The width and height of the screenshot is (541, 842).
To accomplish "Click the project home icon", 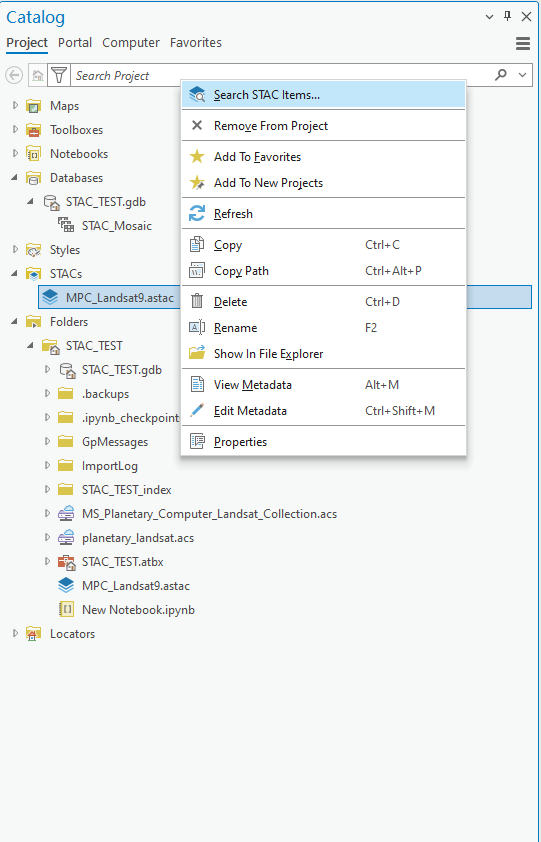I will [37, 75].
